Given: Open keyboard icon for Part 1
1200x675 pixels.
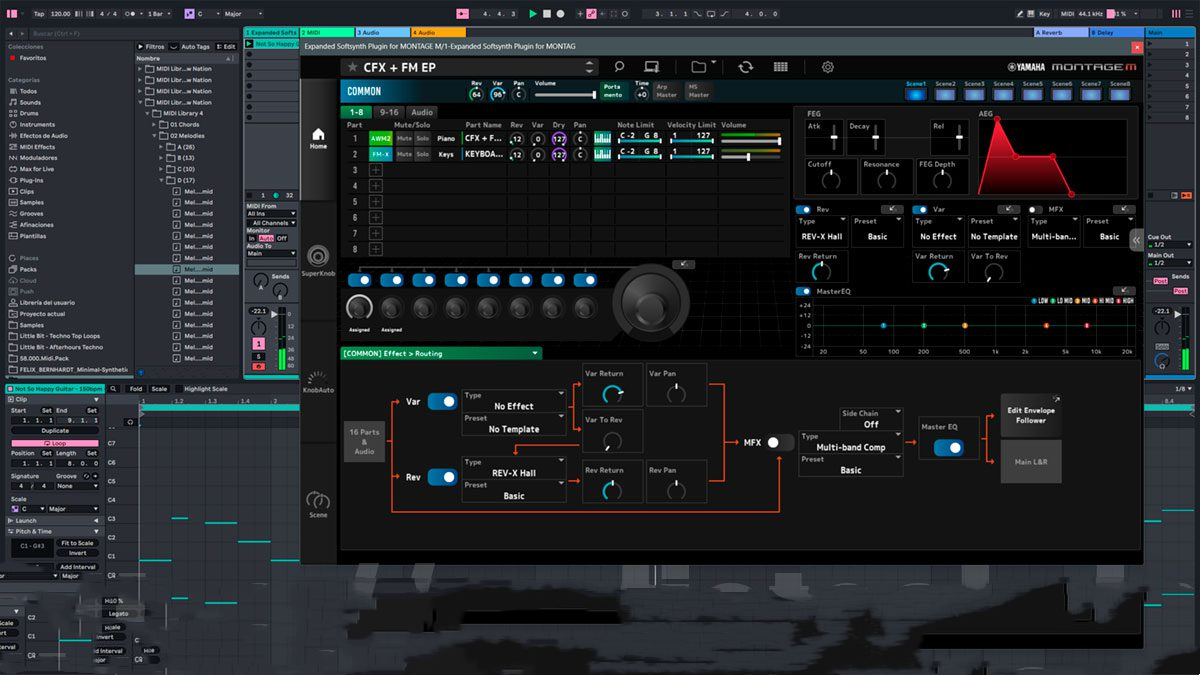Looking at the screenshot, I should [x=602, y=139].
